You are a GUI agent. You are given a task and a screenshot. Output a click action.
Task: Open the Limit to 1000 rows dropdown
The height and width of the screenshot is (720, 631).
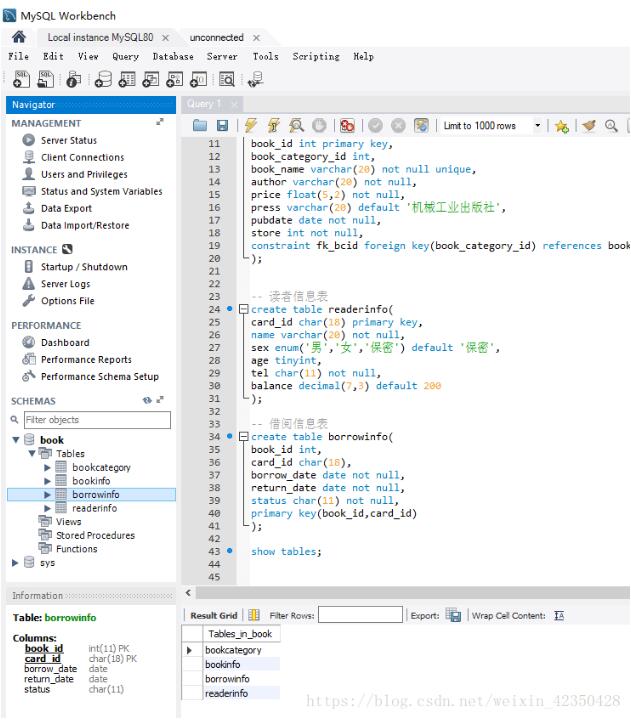[538, 126]
